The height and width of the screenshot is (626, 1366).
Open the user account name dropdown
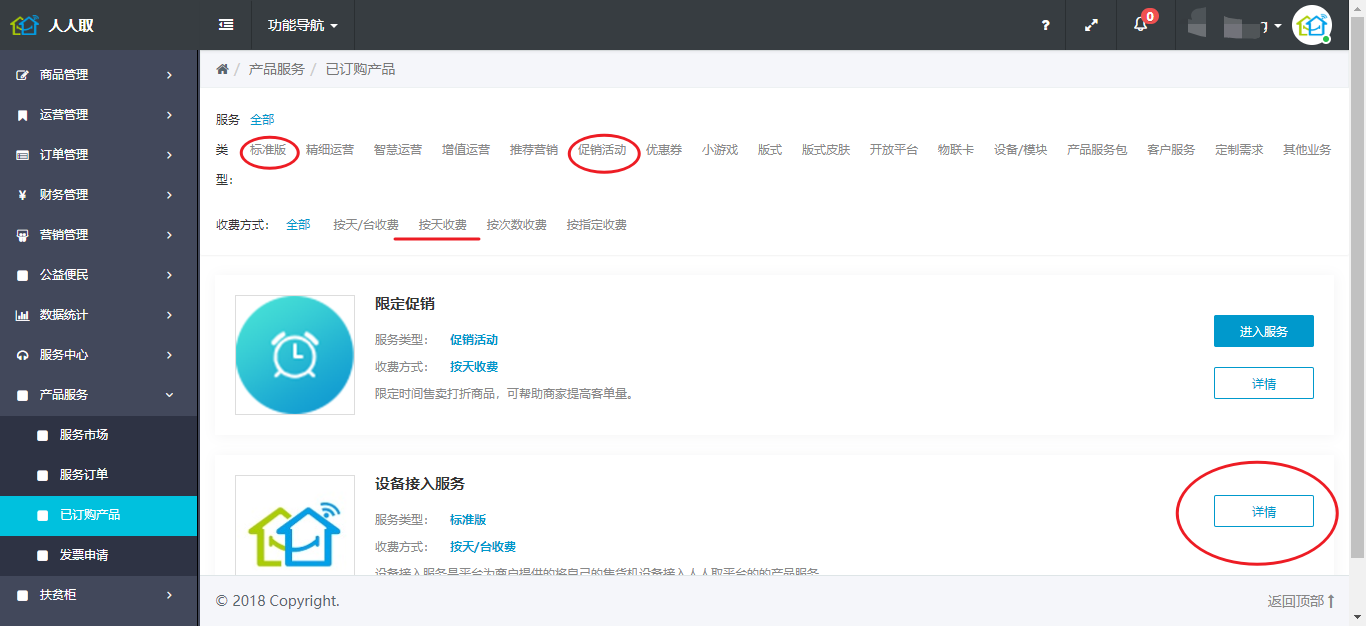tap(1233, 25)
